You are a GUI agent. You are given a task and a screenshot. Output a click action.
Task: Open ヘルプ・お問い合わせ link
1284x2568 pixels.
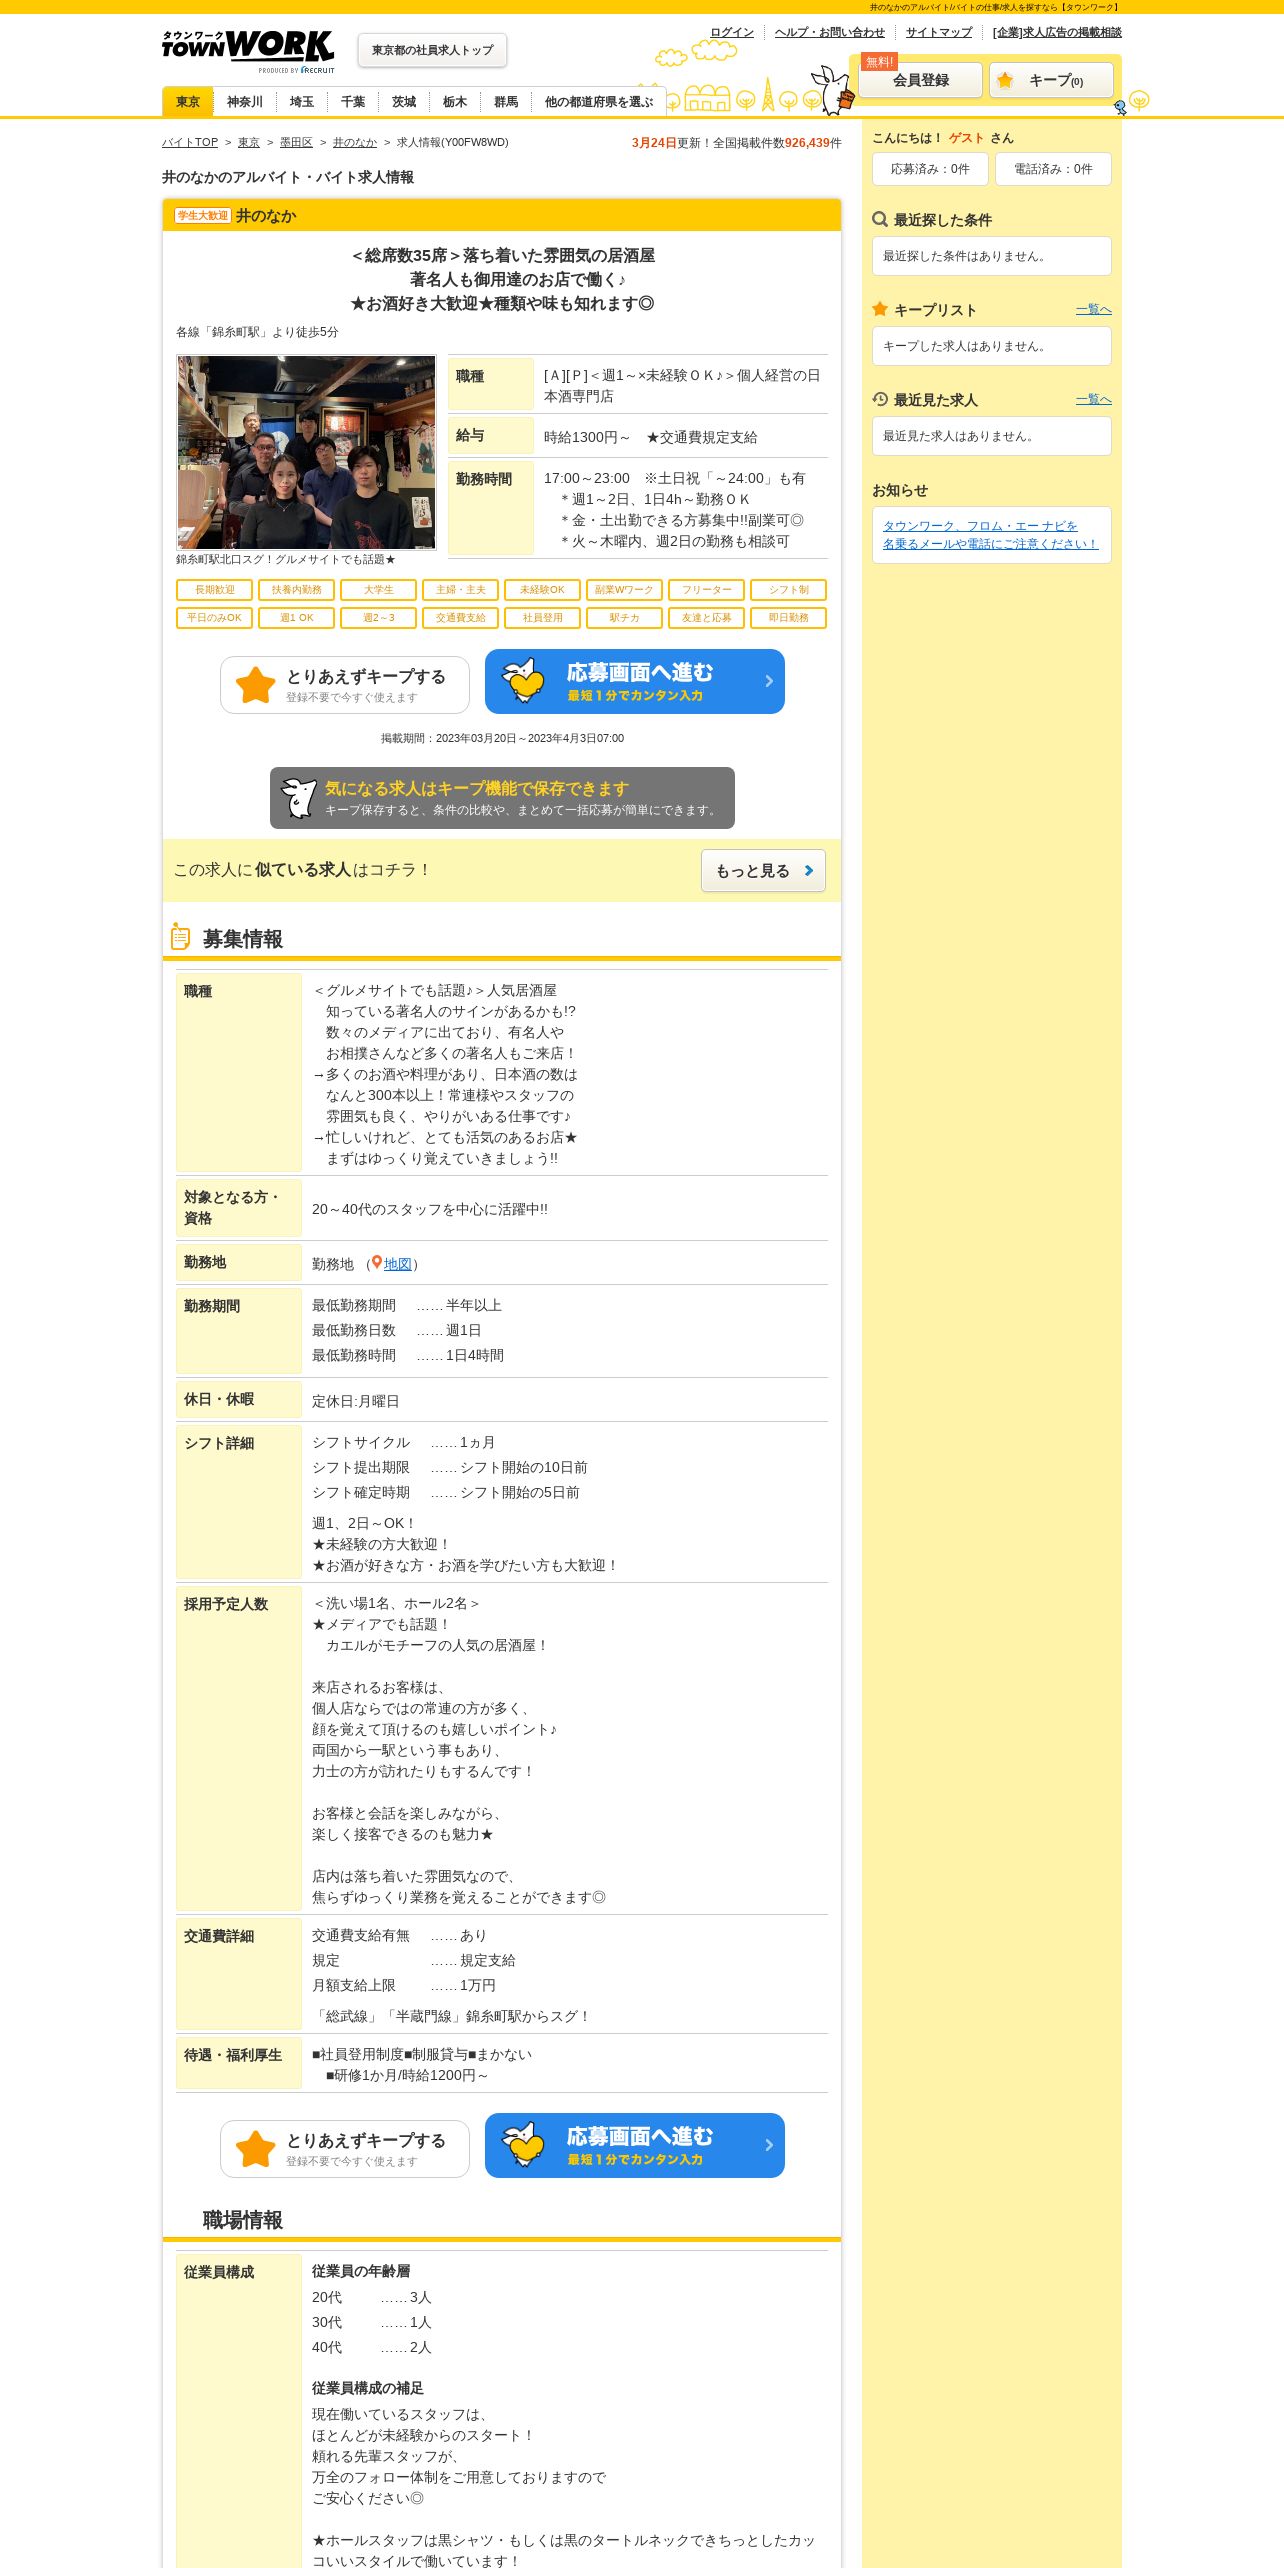tap(830, 32)
